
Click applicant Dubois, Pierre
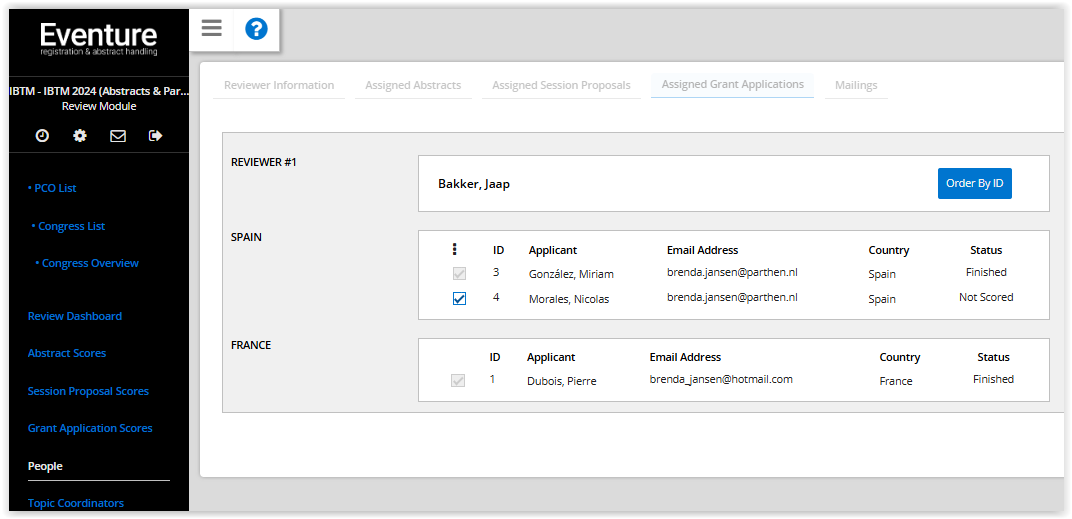(x=561, y=381)
